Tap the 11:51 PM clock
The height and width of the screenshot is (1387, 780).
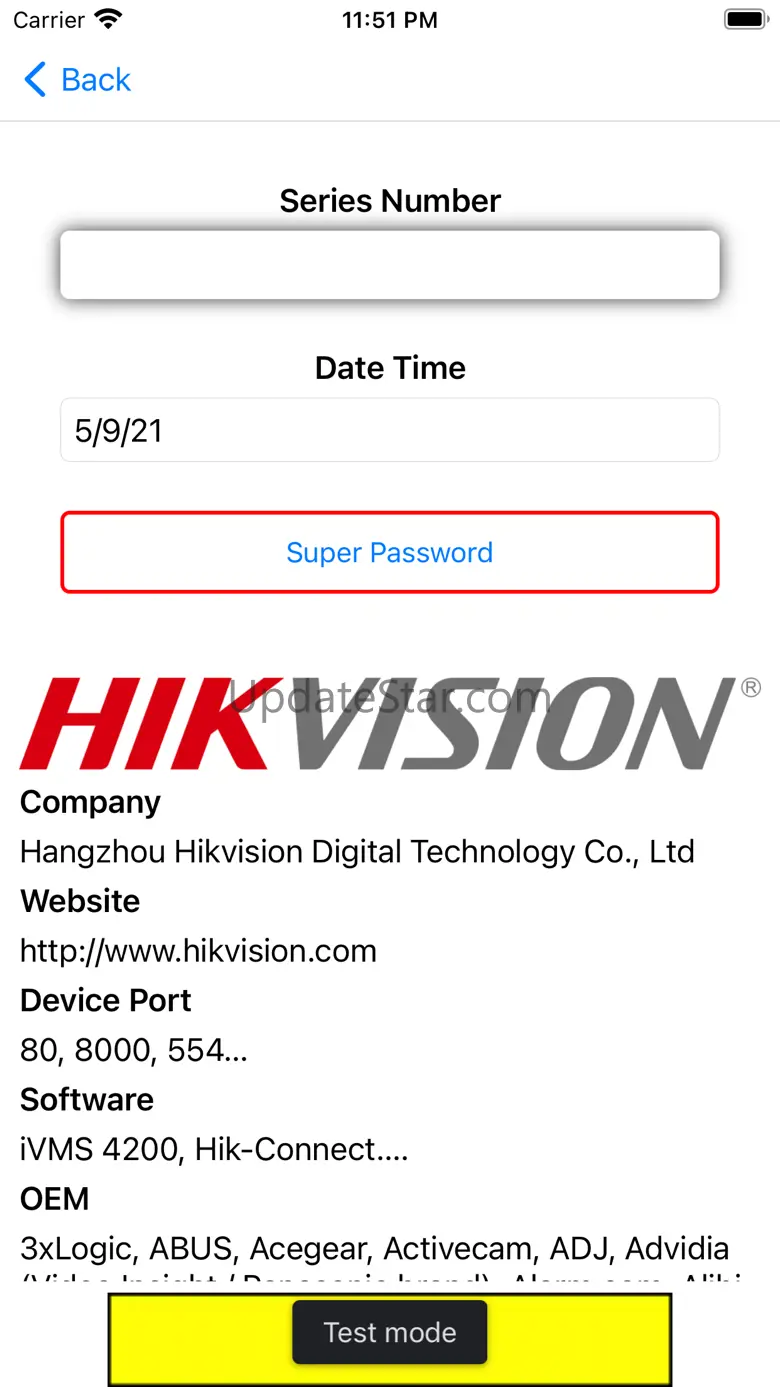(390, 20)
